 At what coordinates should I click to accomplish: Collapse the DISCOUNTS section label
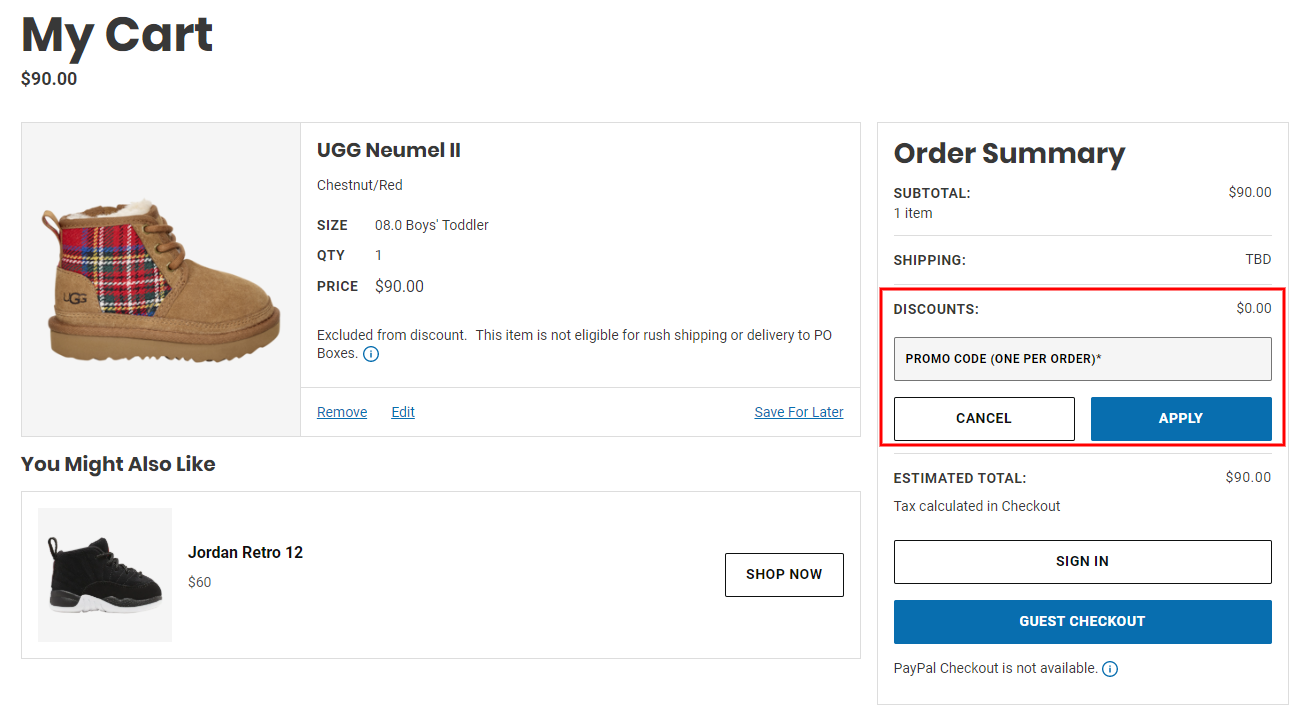click(x=936, y=310)
